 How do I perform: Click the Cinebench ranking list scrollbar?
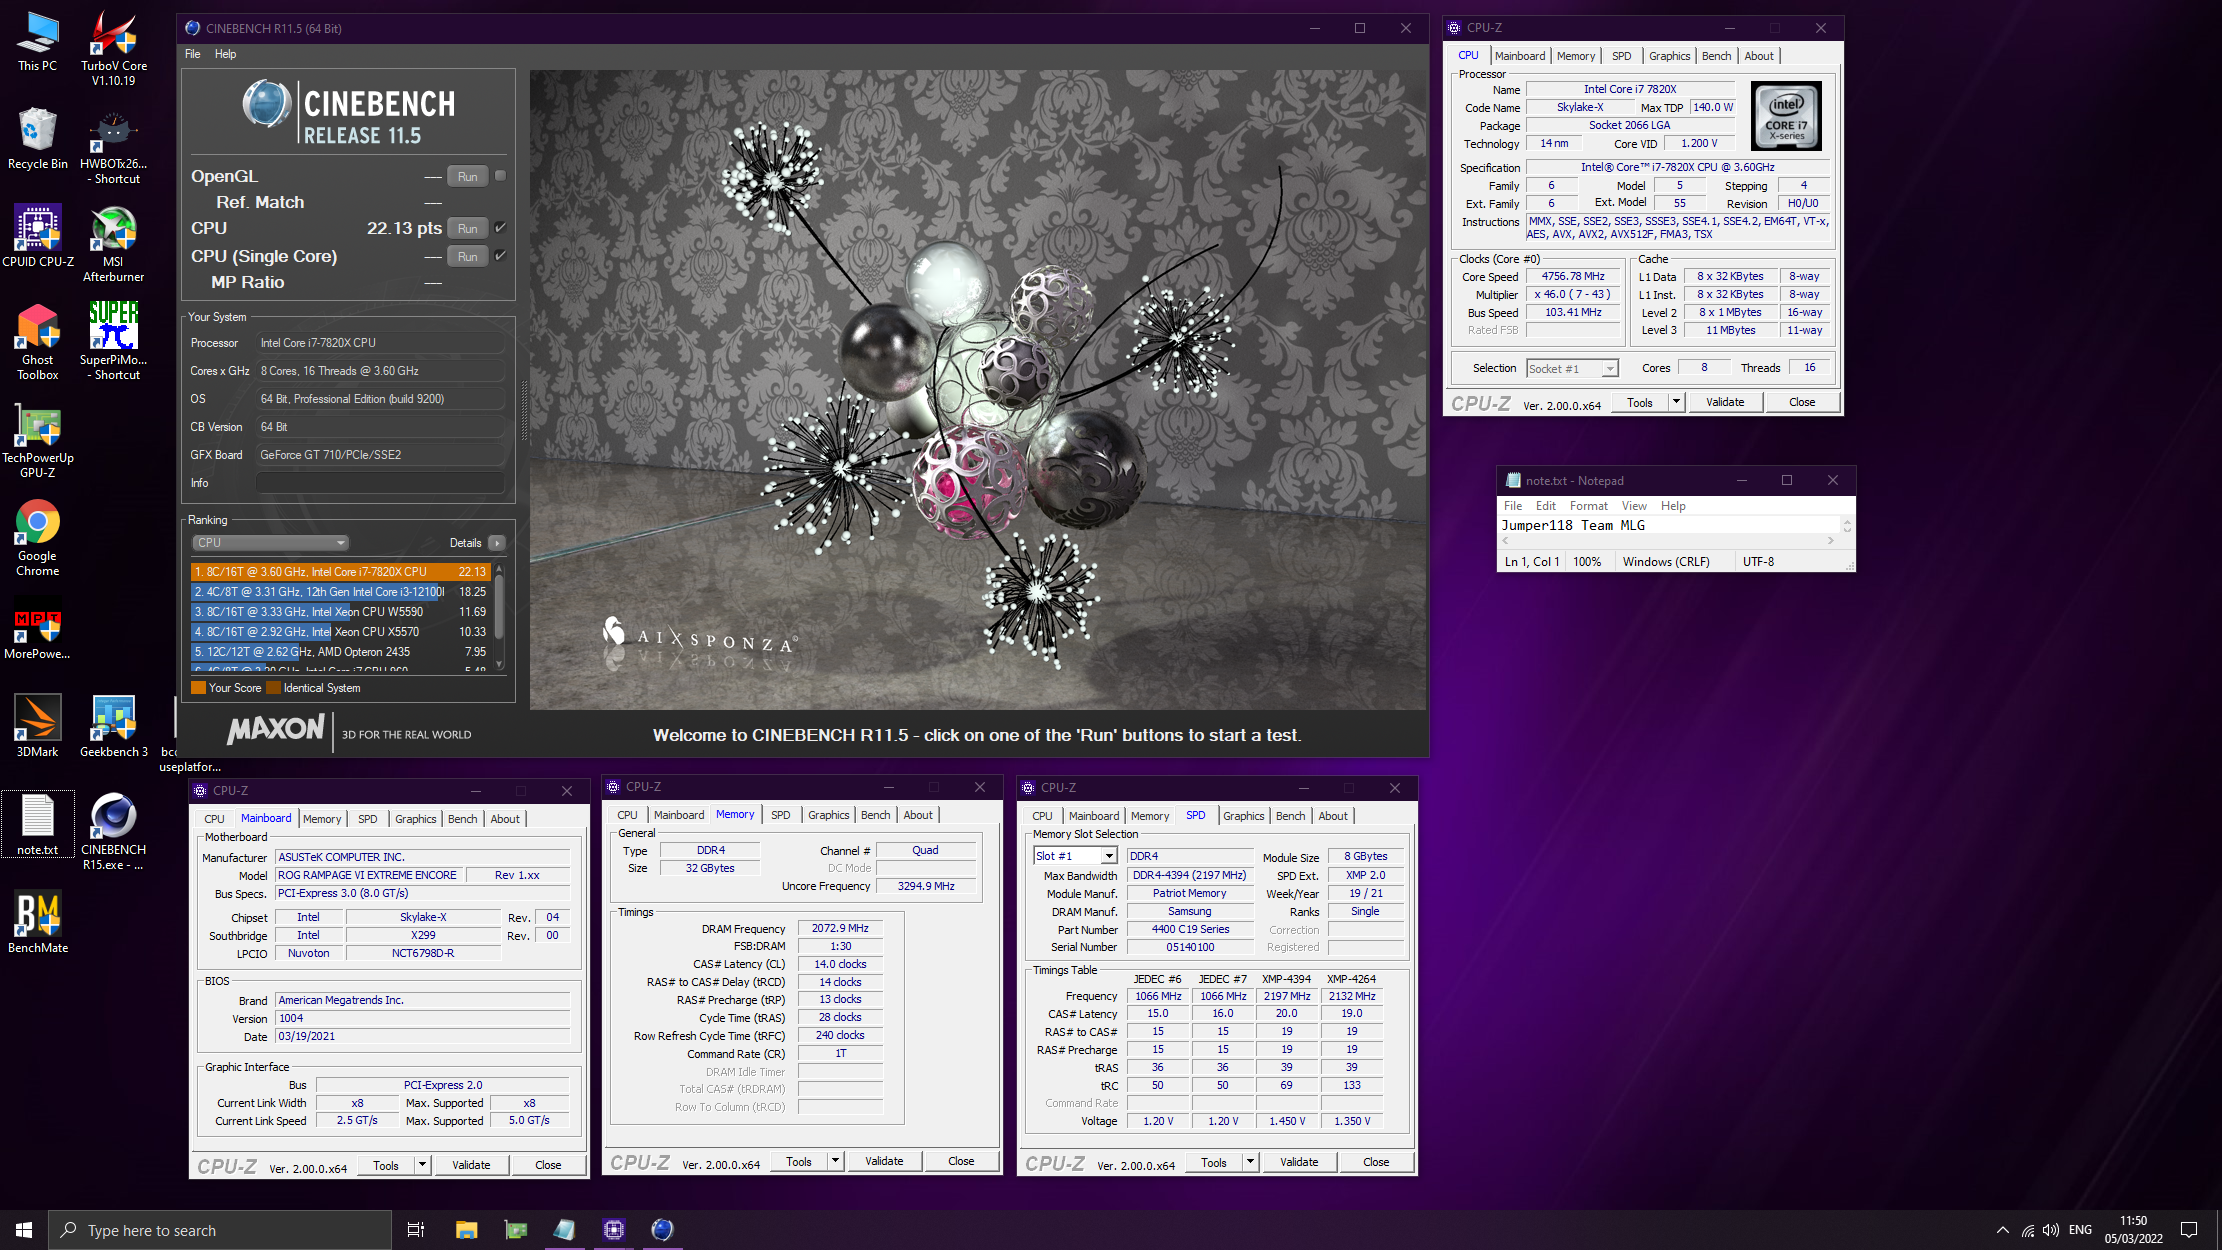pos(500,617)
